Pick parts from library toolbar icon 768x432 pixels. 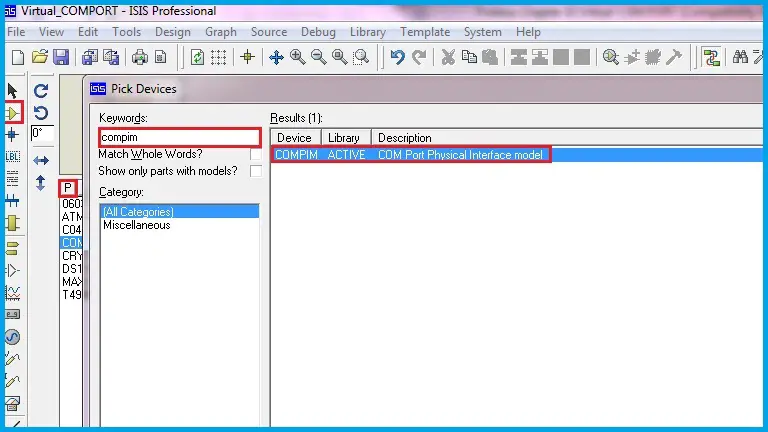tap(611, 57)
